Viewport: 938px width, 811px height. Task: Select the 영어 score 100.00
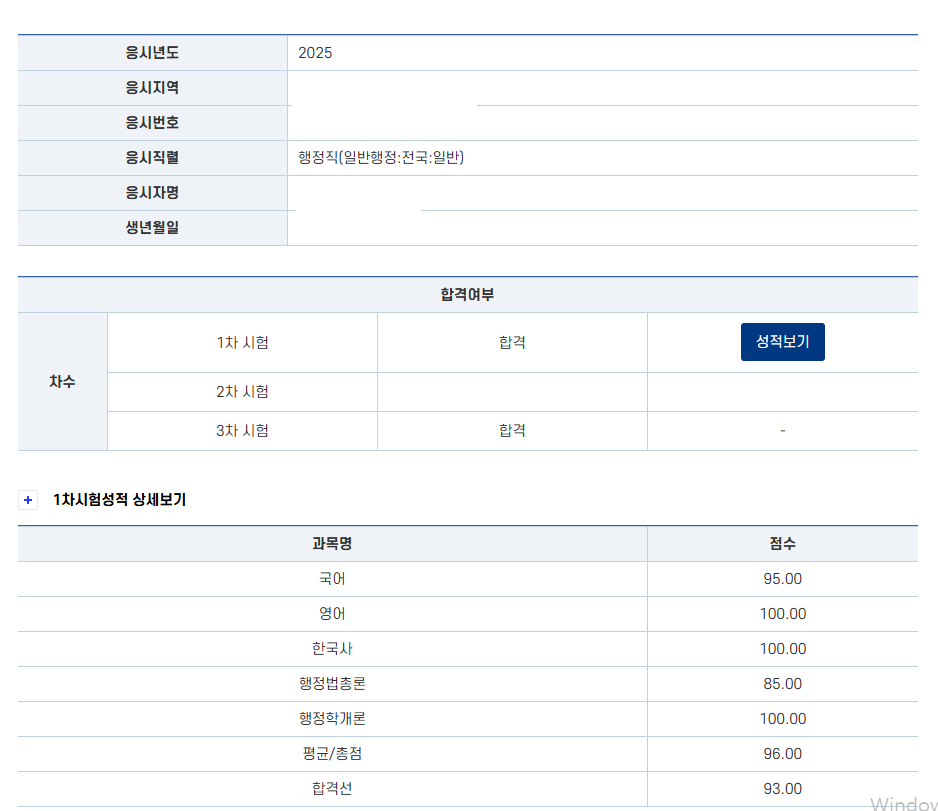(x=782, y=614)
